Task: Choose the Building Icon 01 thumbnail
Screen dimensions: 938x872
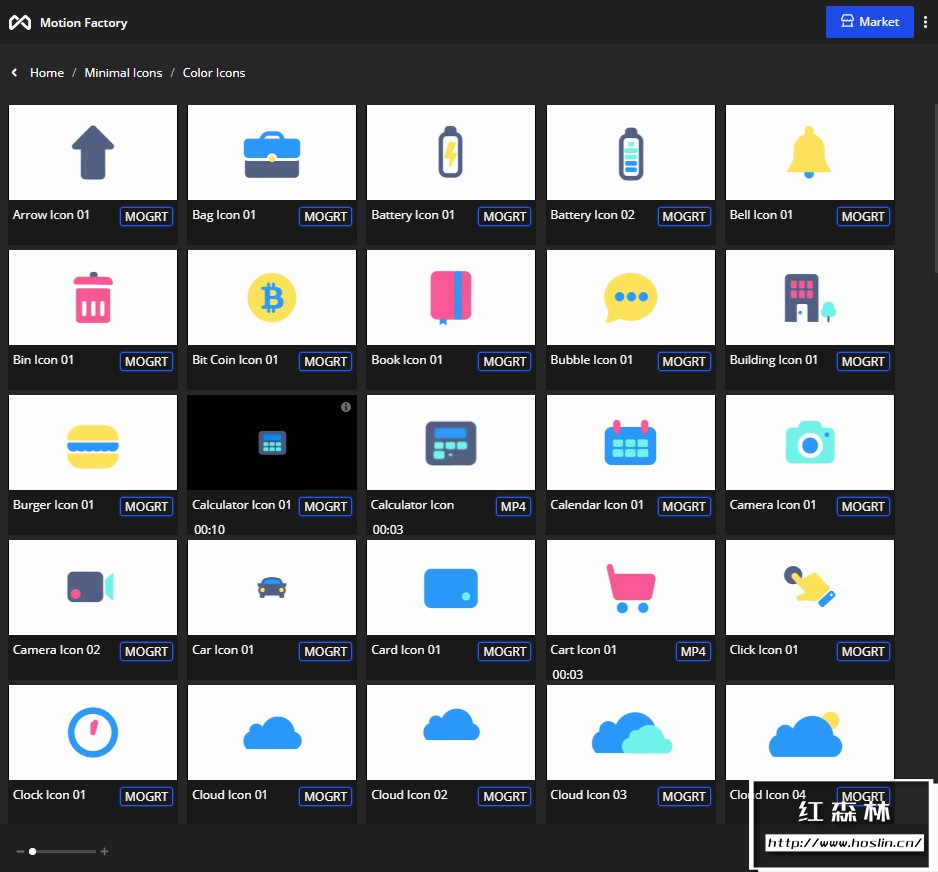Action: (x=809, y=297)
